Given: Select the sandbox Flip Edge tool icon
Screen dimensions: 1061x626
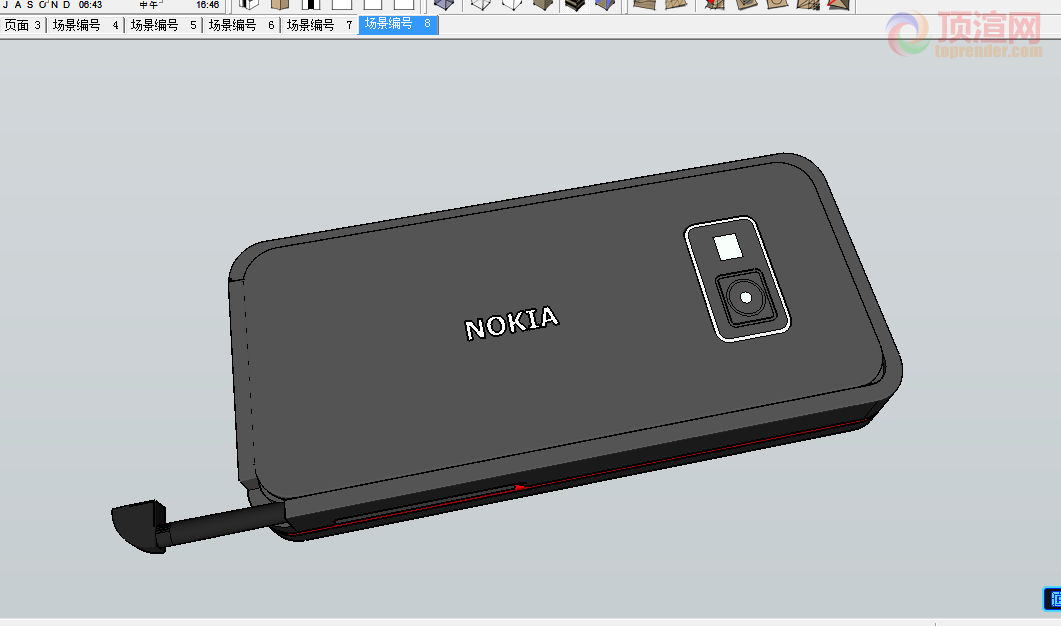Looking at the screenshot, I should tap(839, 5).
